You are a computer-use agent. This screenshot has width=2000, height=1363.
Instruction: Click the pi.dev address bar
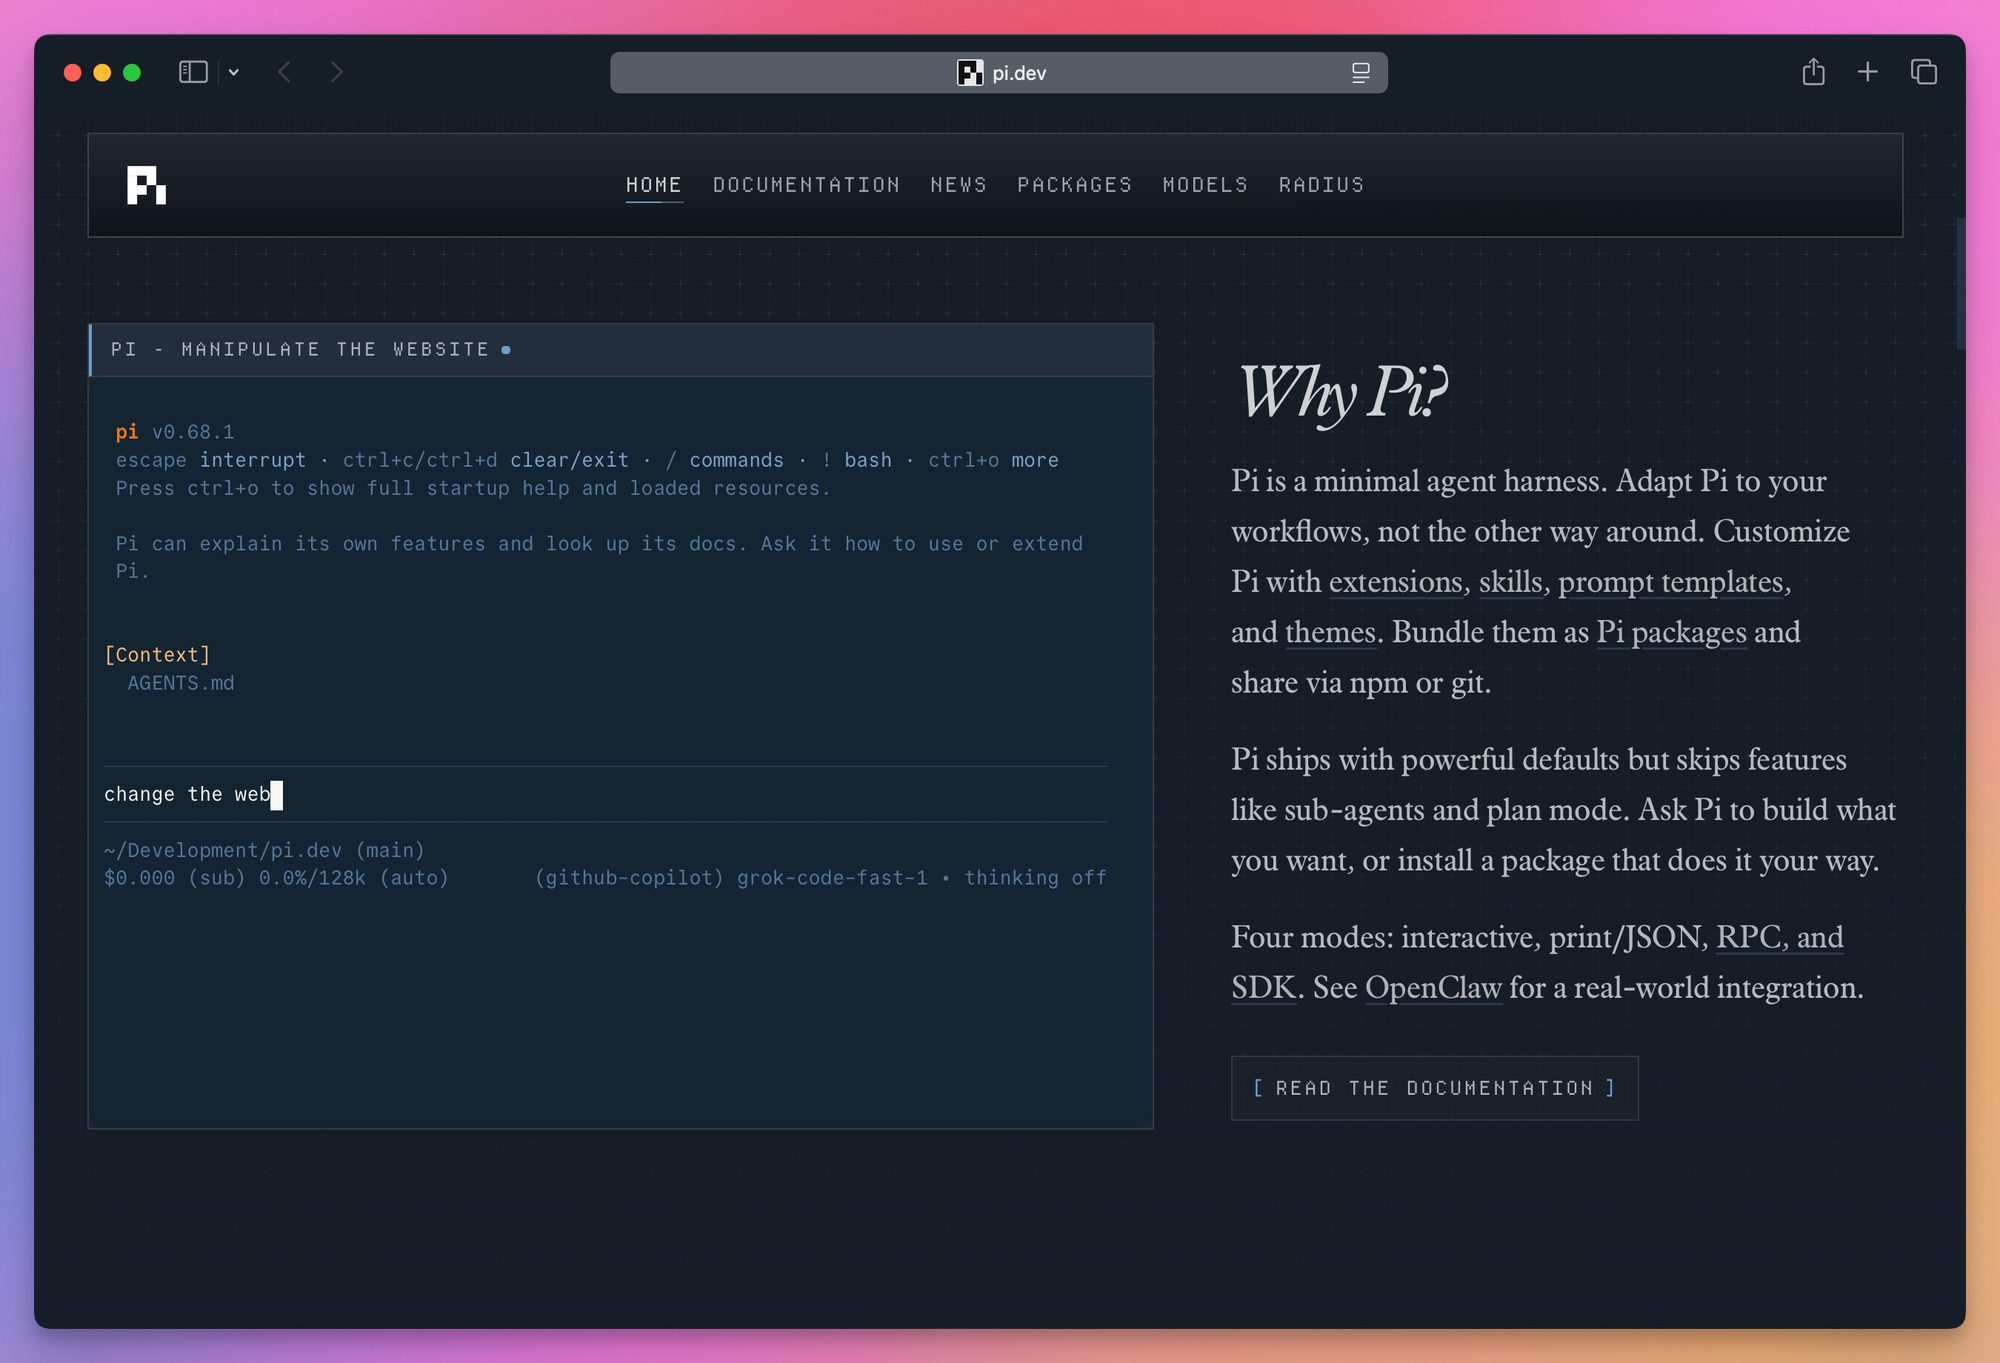click(x=999, y=73)
